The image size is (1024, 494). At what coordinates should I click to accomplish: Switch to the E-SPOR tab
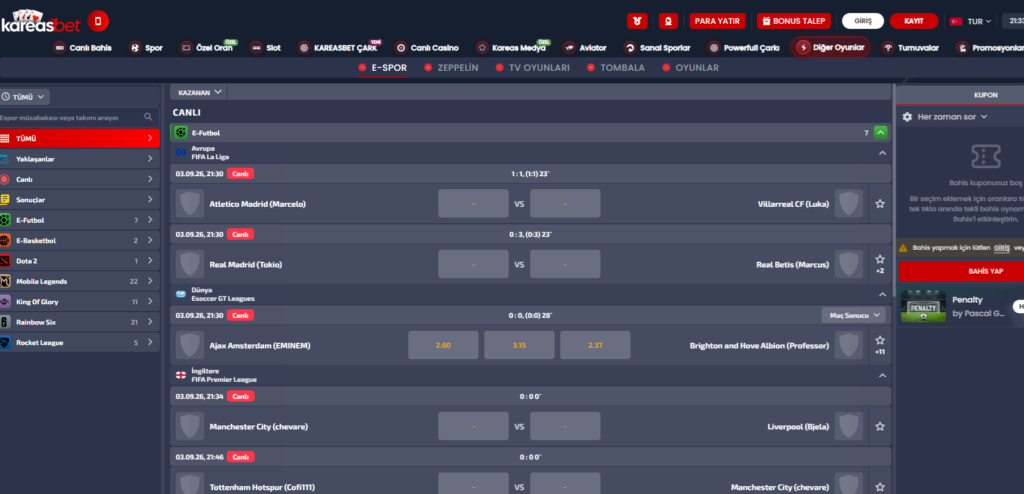coord(383,68)
